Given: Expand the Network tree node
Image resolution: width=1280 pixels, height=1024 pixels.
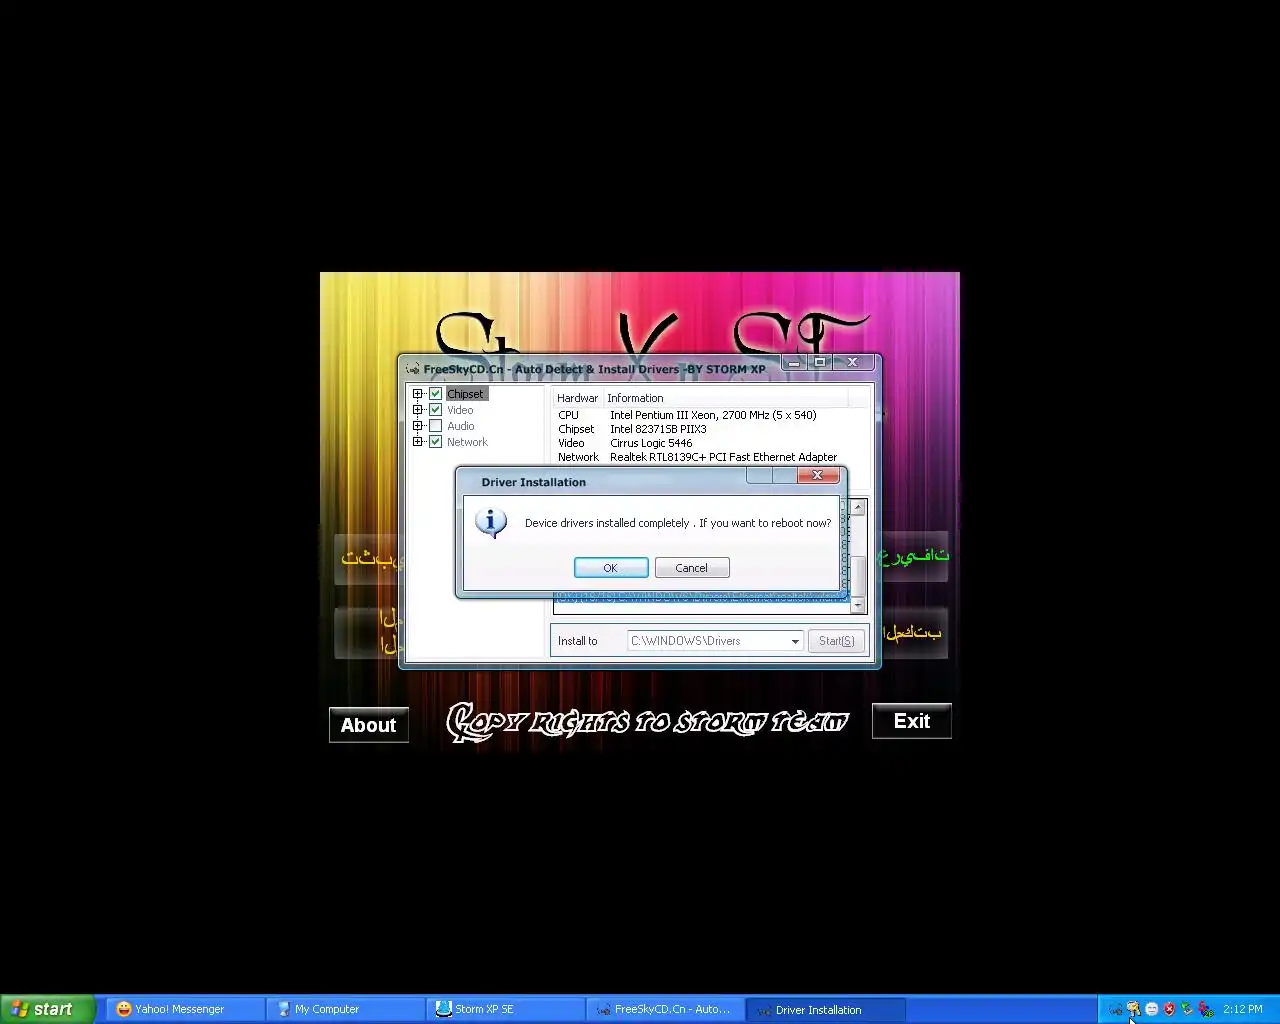Looking at the screenshot, I should click(x=418, y=442).
